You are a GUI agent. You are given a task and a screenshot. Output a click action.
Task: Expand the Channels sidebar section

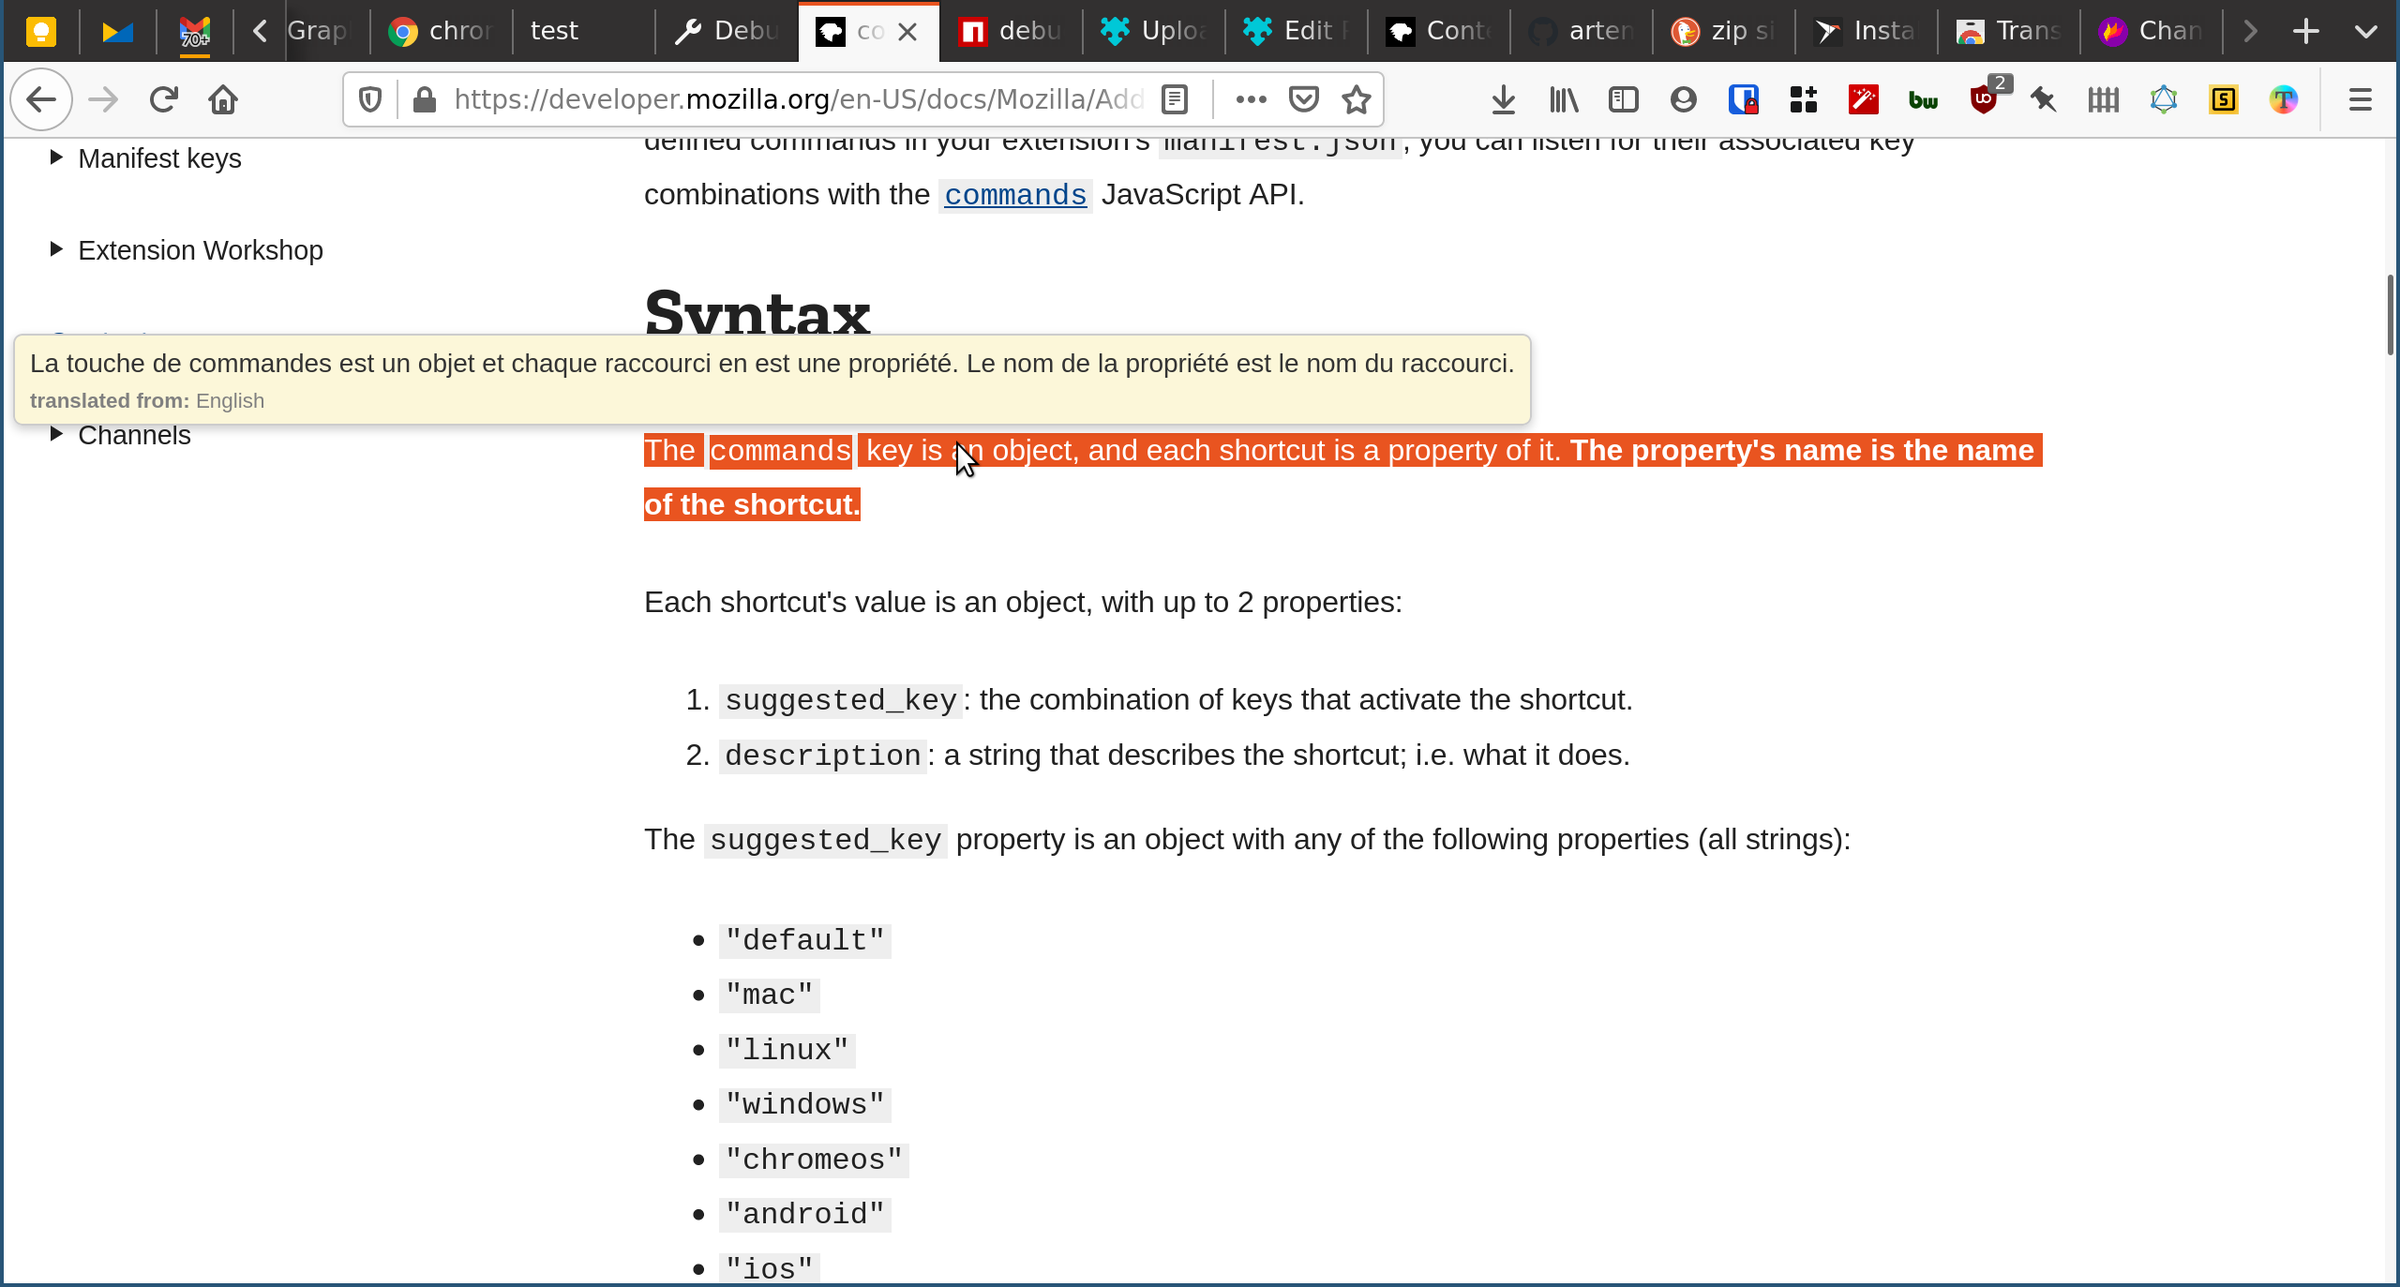click(56, 433)
